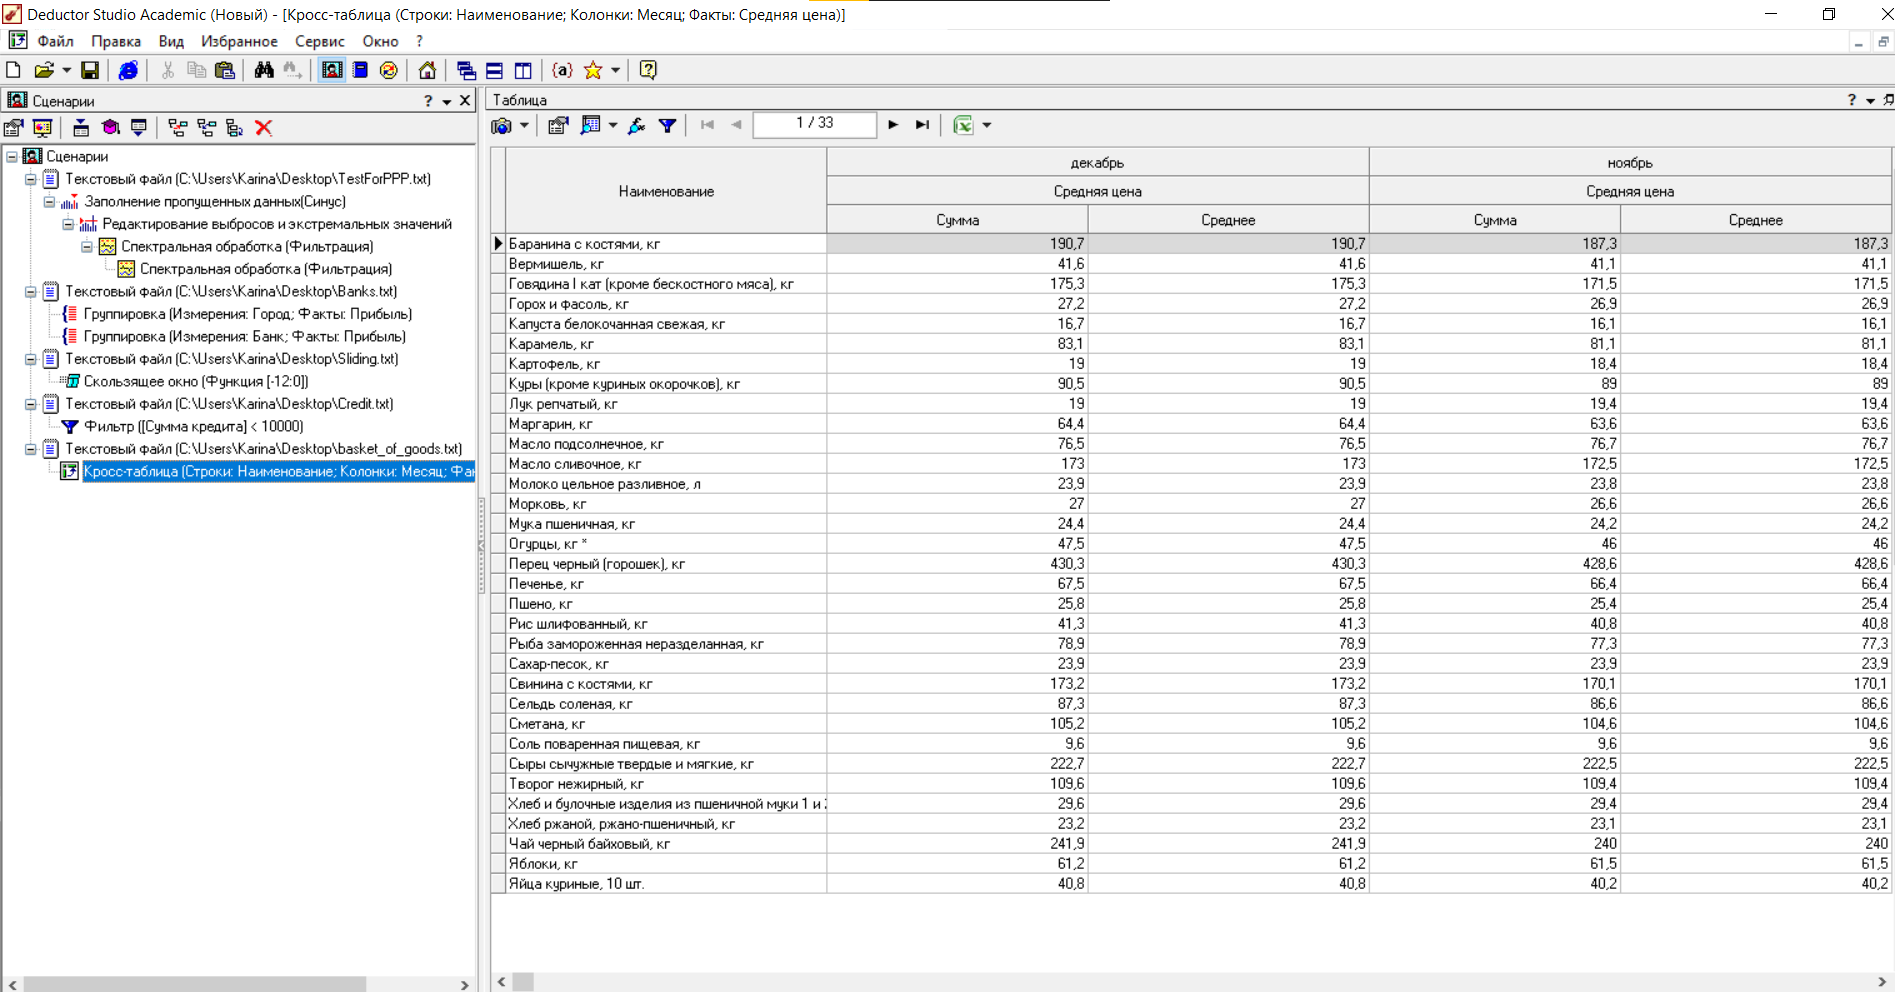Click the binoculars Find icon
Screen dimensions: 1895x992
[264, 70]
